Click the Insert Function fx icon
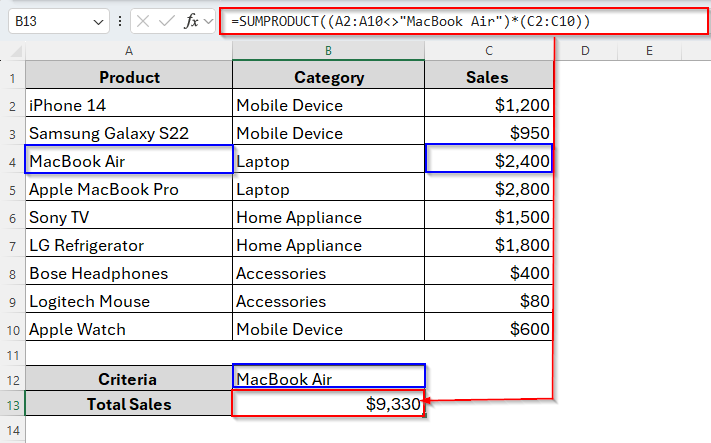The height and width of the screenshot is (443, 711). click(x=191, y=20)
